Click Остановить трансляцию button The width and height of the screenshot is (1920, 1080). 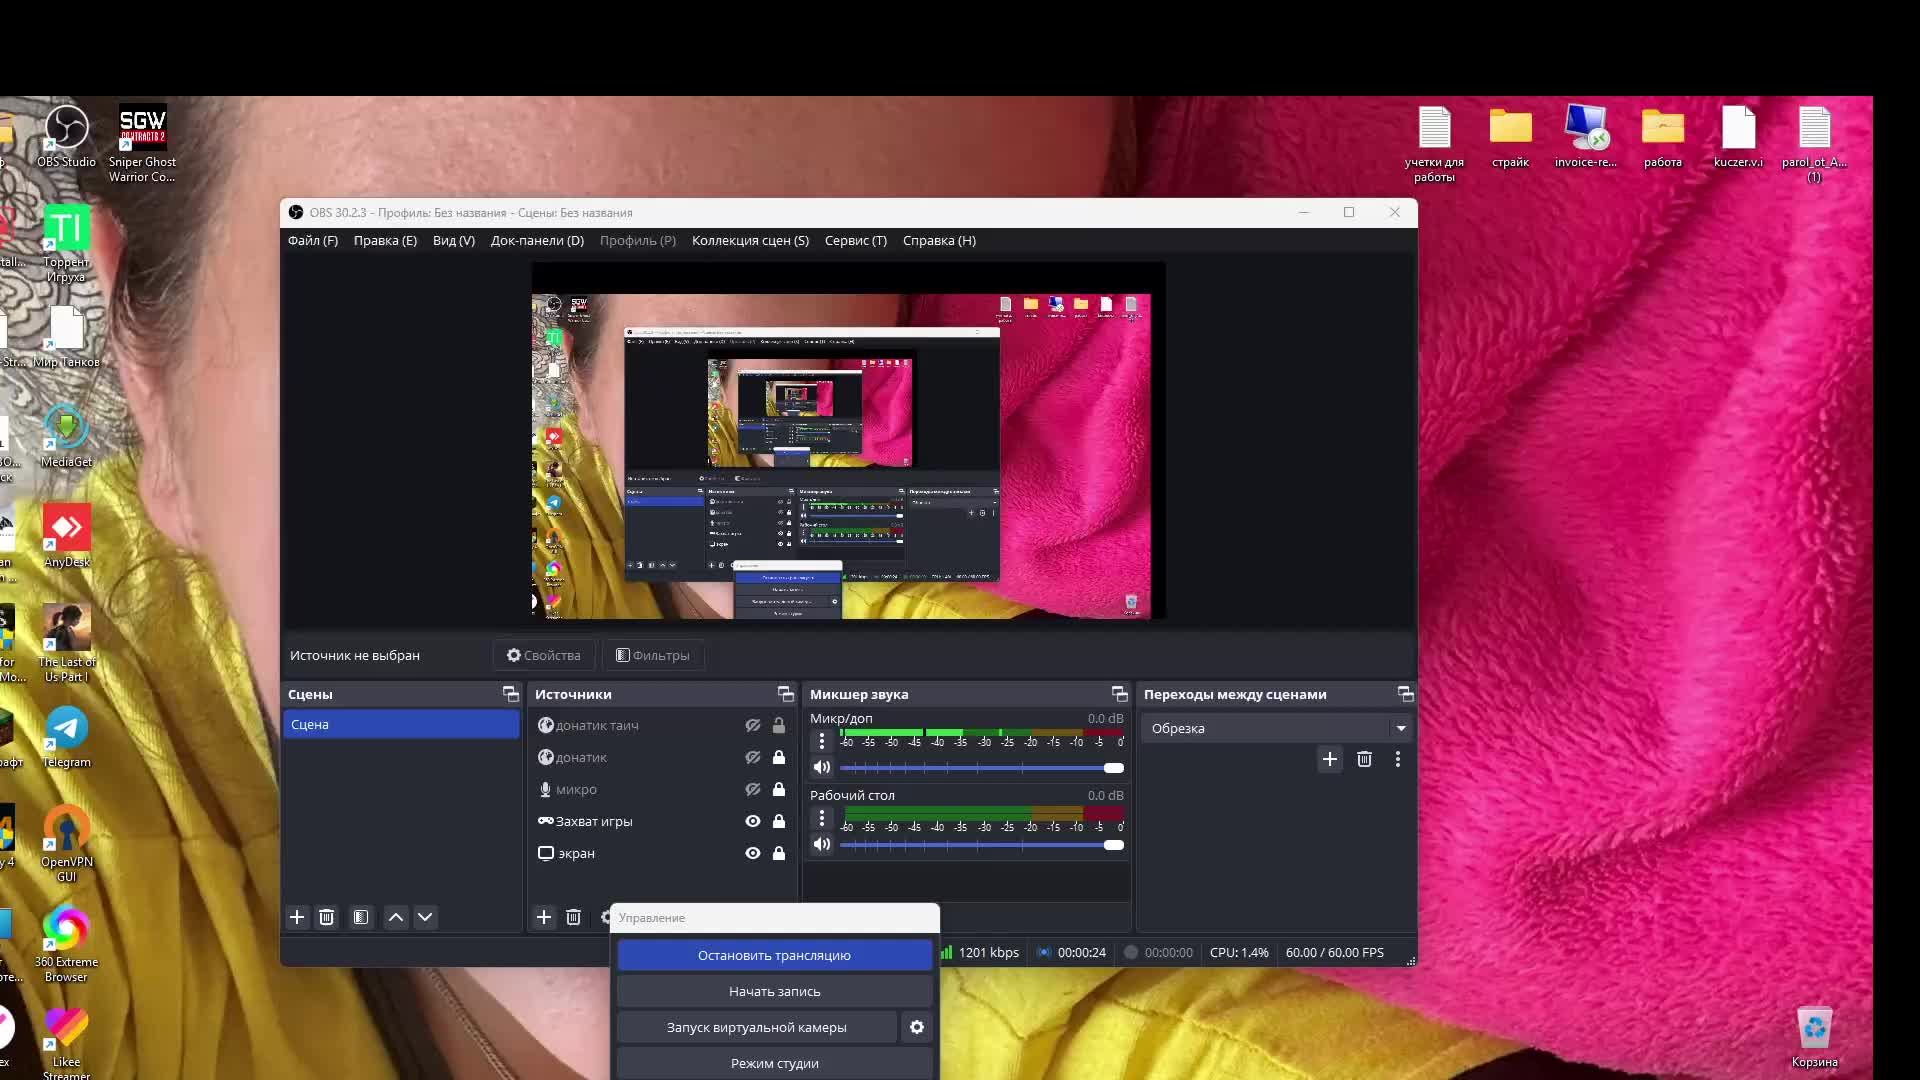pos(774,955)
